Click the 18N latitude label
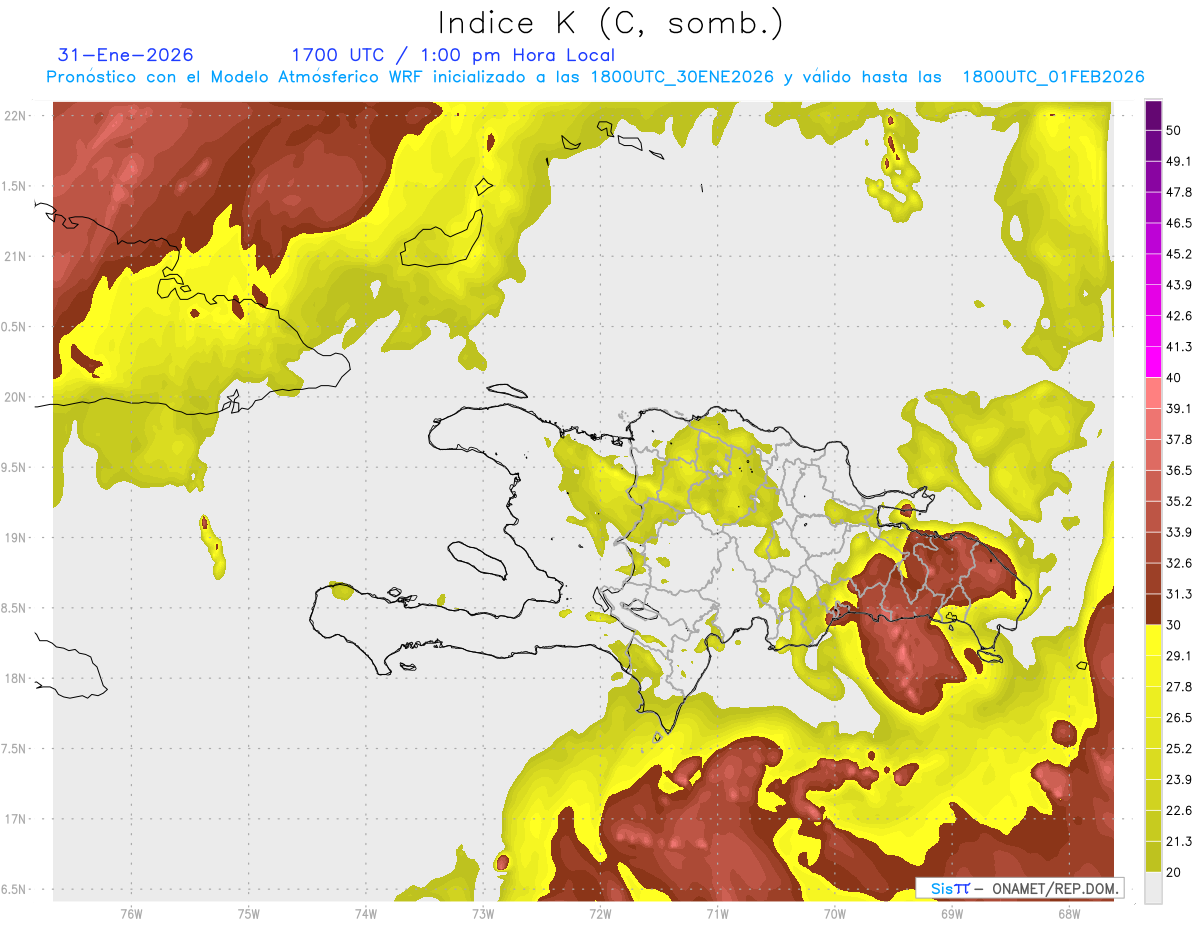 pyautogui.click(x=16, y=678)
